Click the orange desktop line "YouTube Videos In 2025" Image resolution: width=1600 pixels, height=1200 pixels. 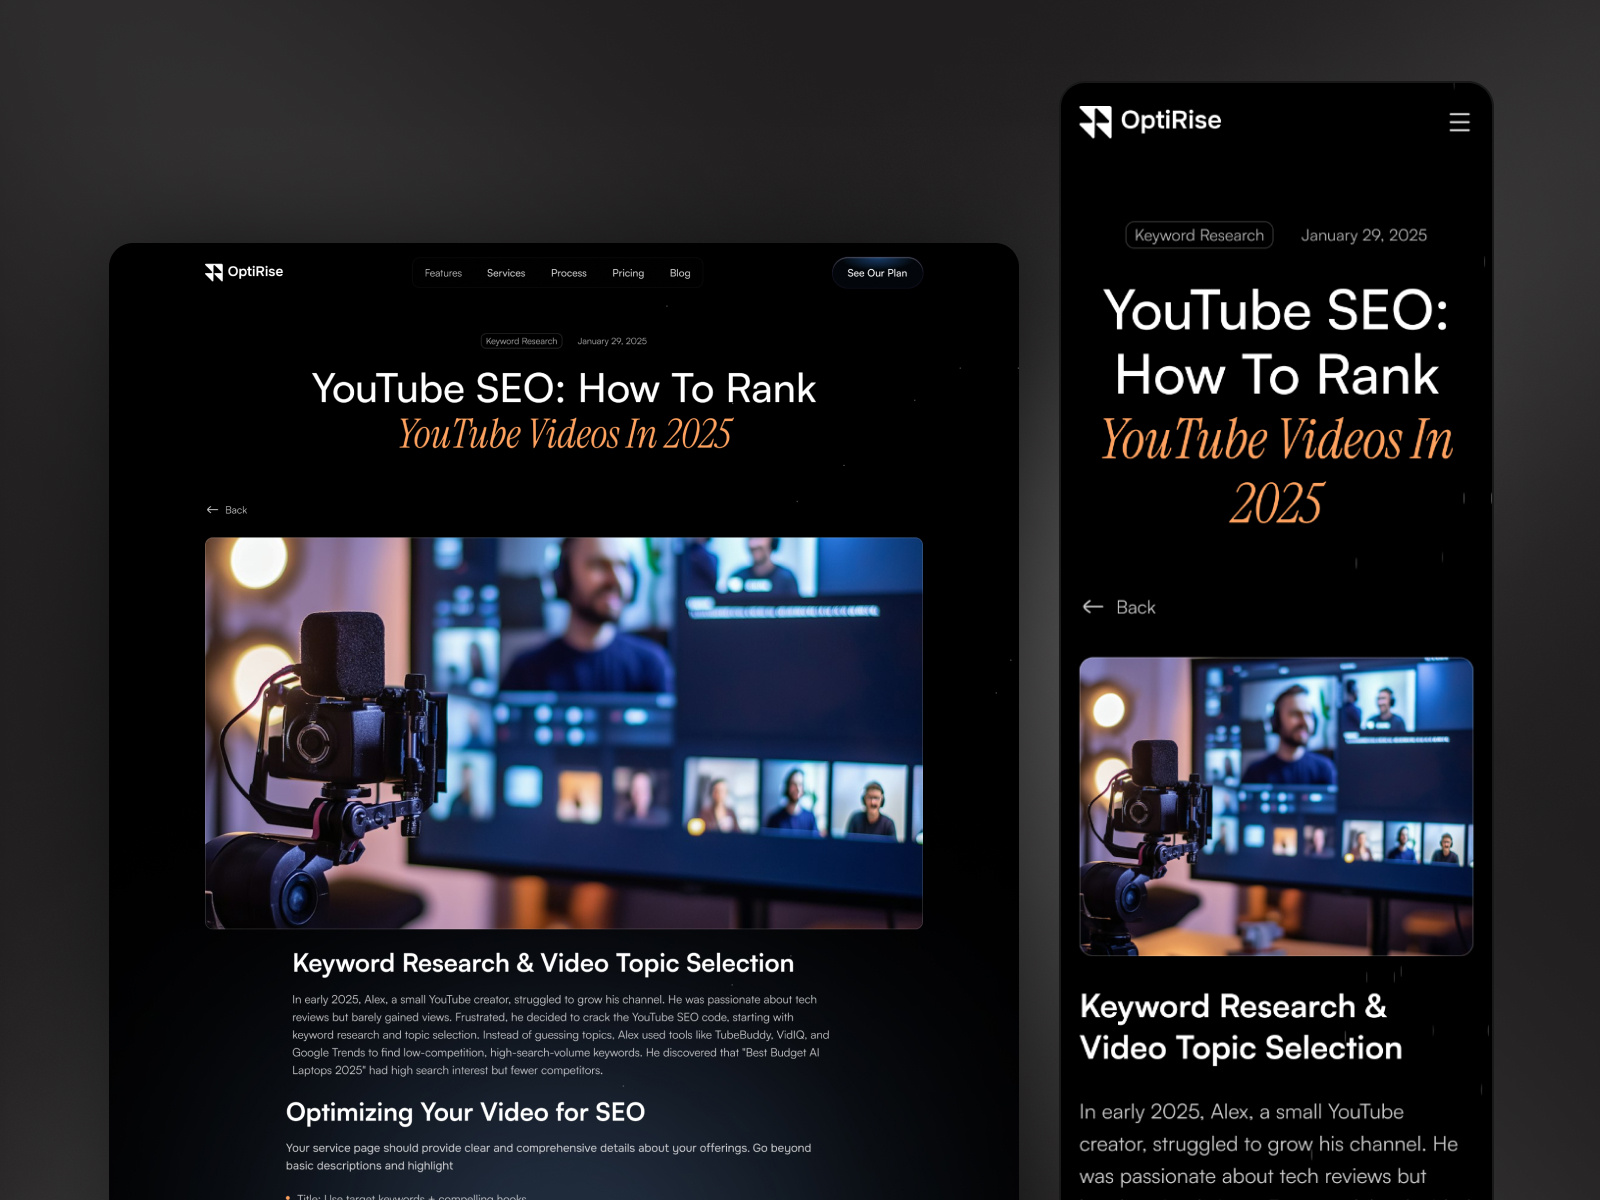click(566, 434)
